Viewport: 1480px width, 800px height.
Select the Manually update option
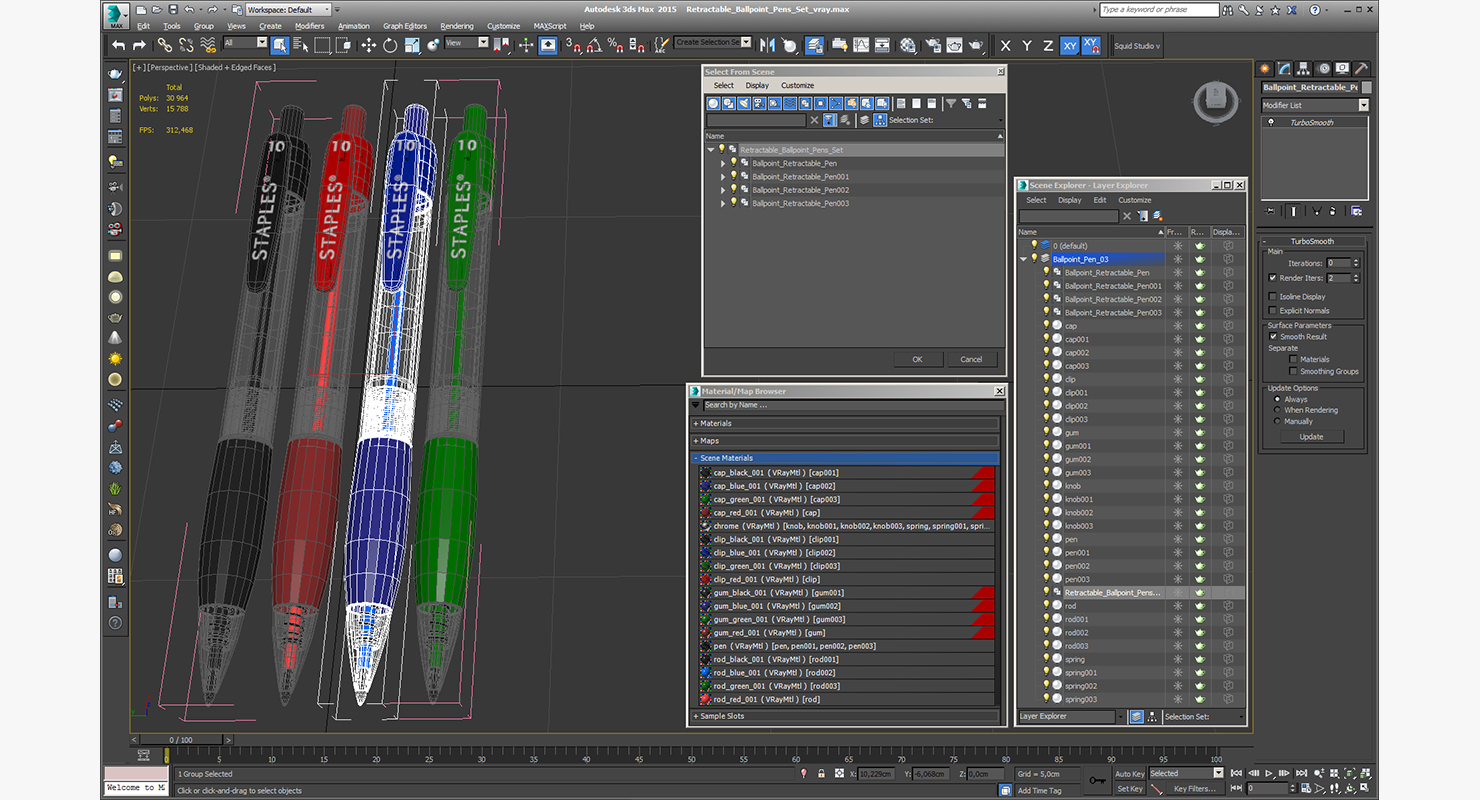(x=1277, y=421)
